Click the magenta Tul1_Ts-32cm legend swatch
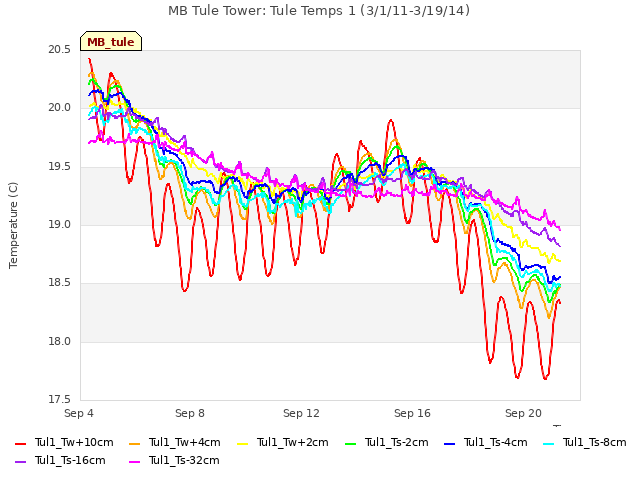This screenshot has height=480, width=640. coord(134,462)
